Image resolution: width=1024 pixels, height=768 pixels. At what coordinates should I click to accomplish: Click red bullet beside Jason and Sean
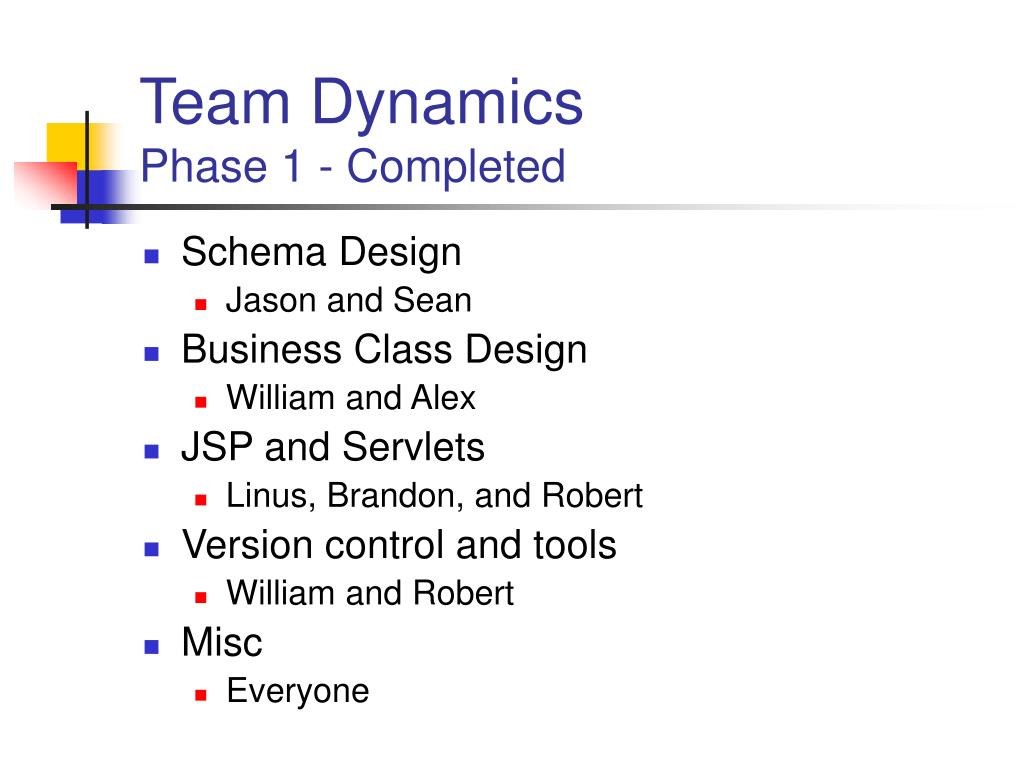click(200, 304)
